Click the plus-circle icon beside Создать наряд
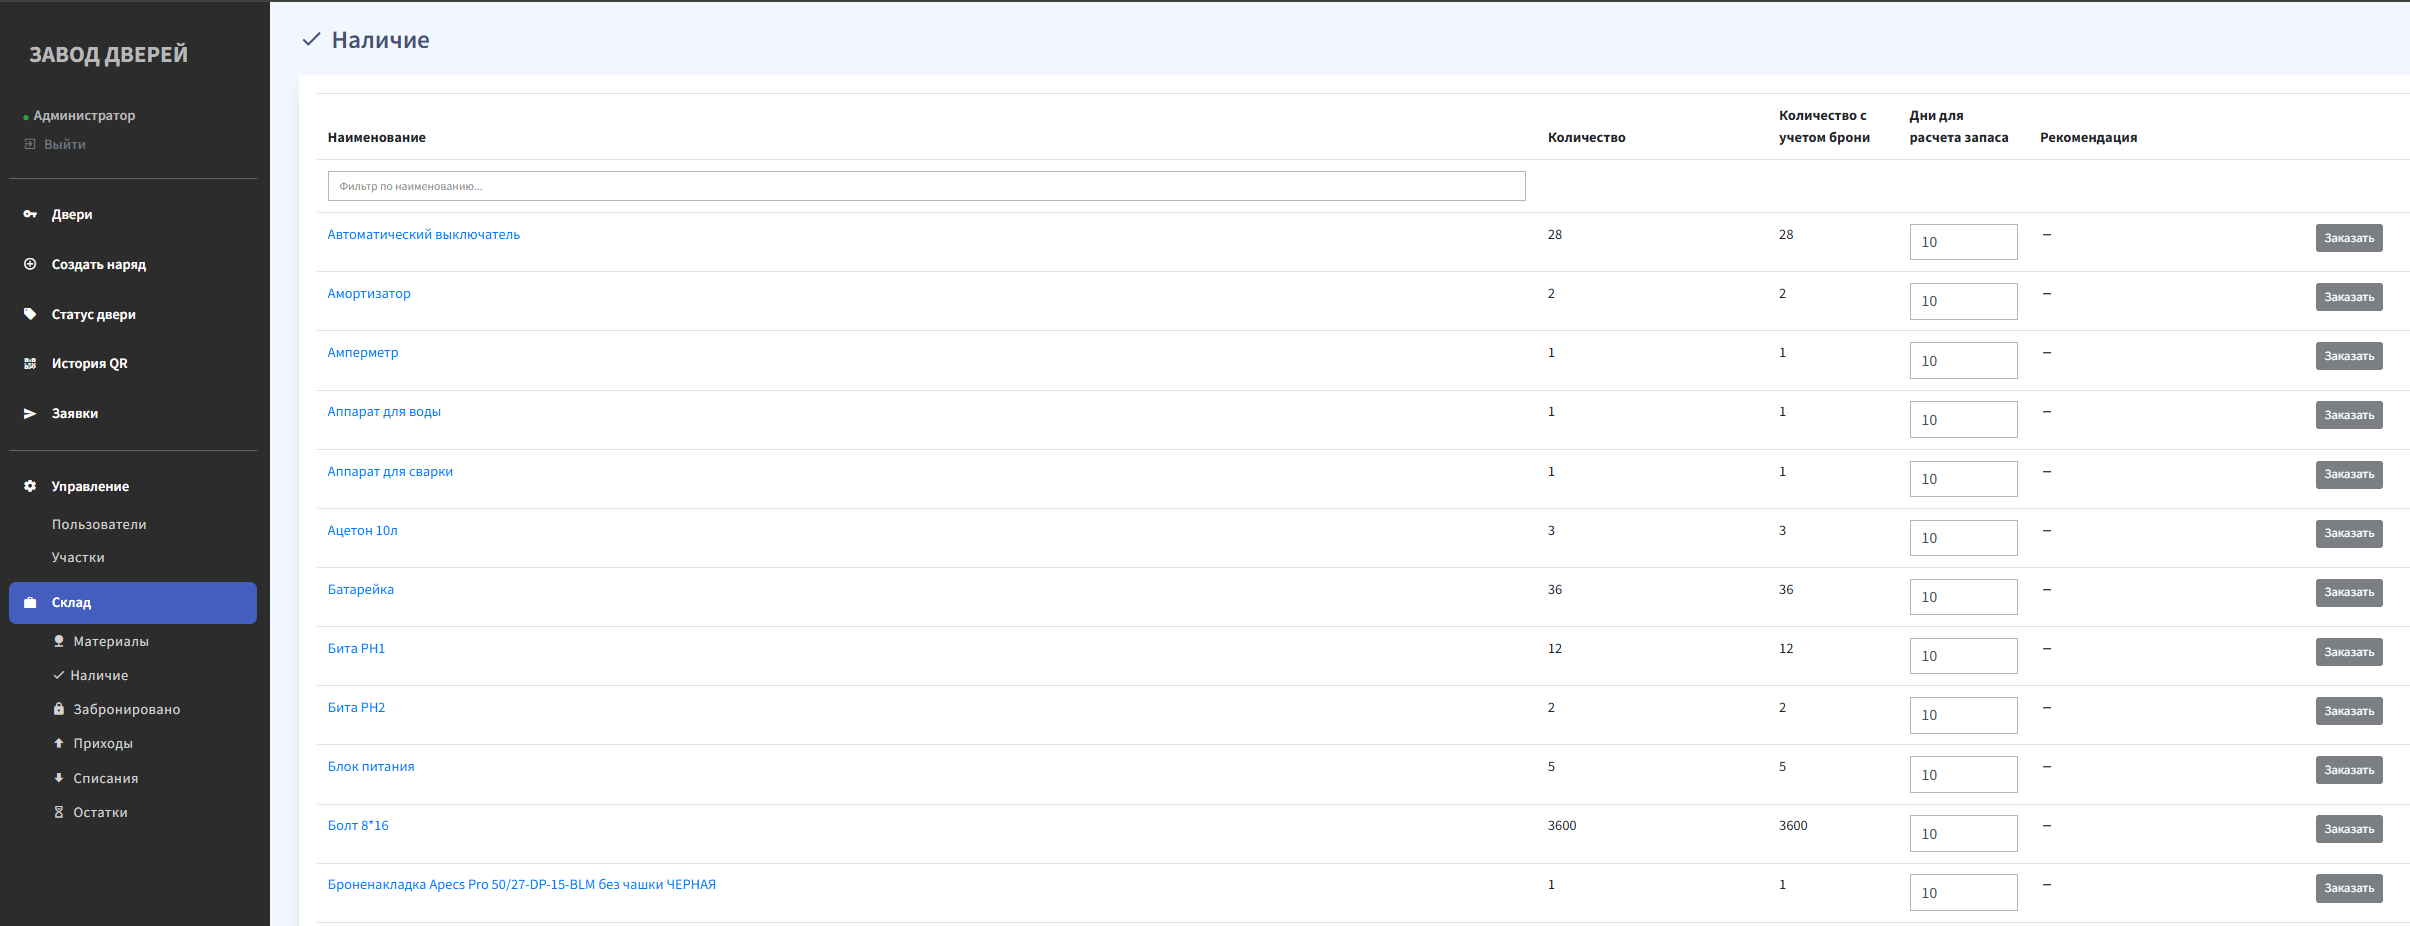Image resolution: width=2410 pixels, height=926 pixels. click(x=30, y=264)
